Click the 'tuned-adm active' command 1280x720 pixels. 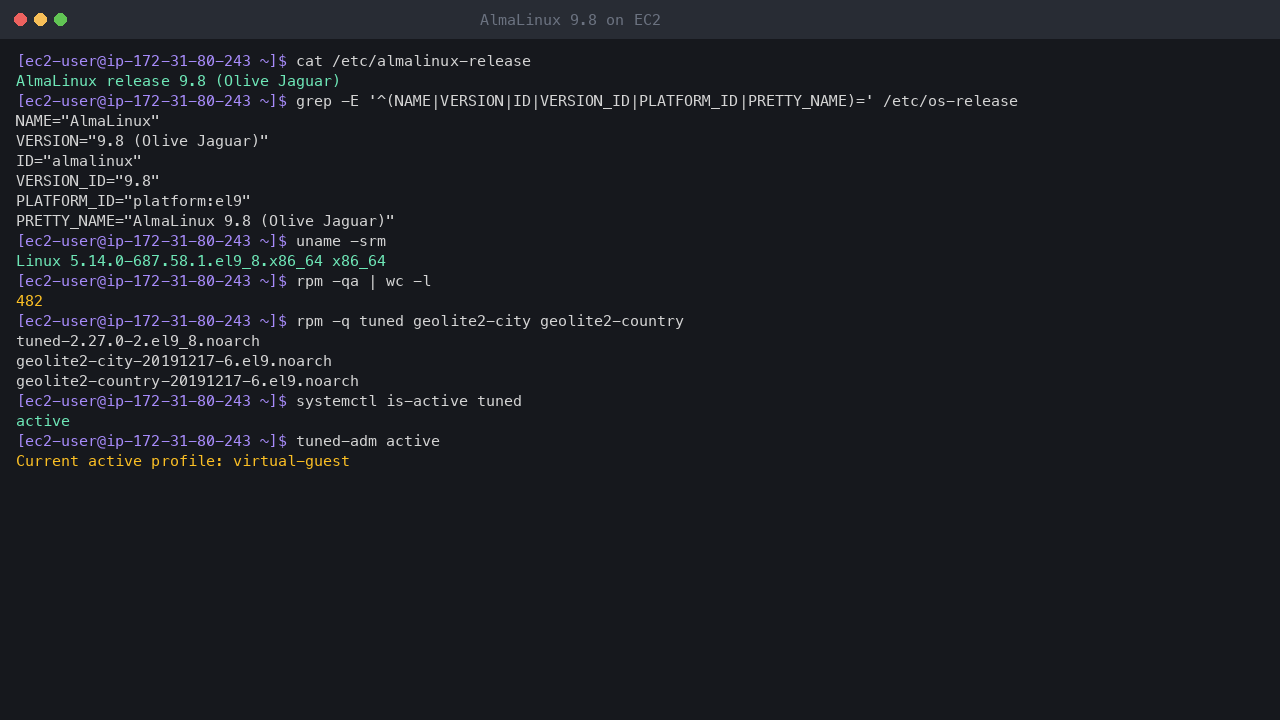(x=368, y=441)
